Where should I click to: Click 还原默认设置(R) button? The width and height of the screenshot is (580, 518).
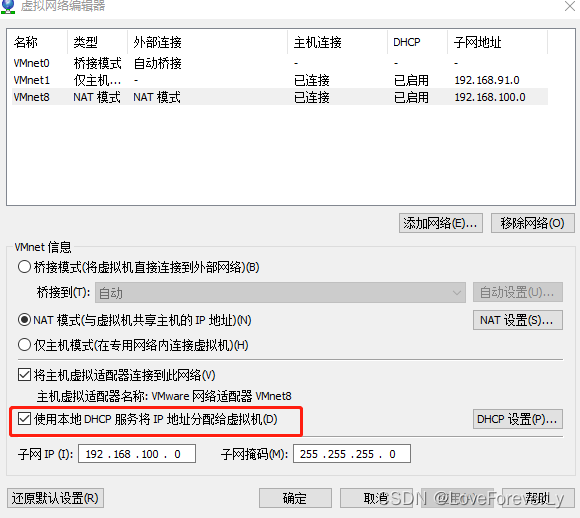(x=55, y=498)
